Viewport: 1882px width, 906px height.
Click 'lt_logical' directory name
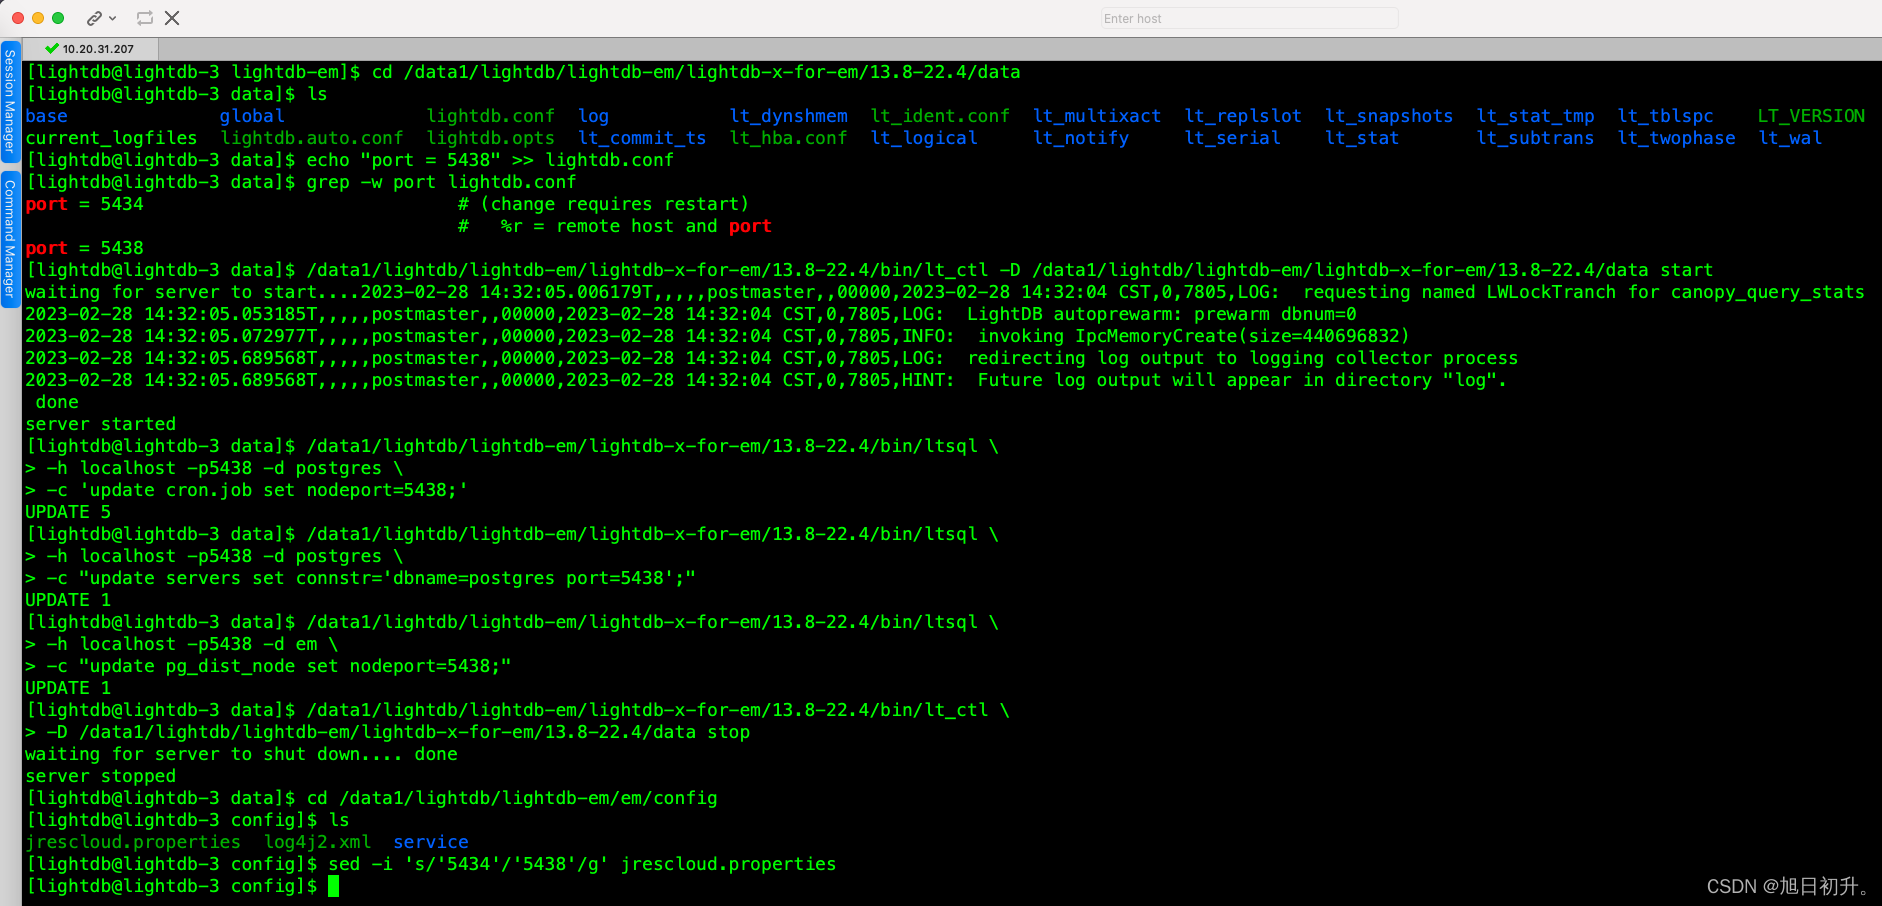(x=924, y=138)
